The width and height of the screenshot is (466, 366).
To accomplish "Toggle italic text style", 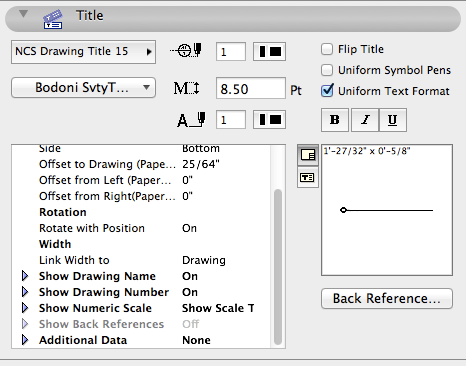I will (x=365, y=120).
